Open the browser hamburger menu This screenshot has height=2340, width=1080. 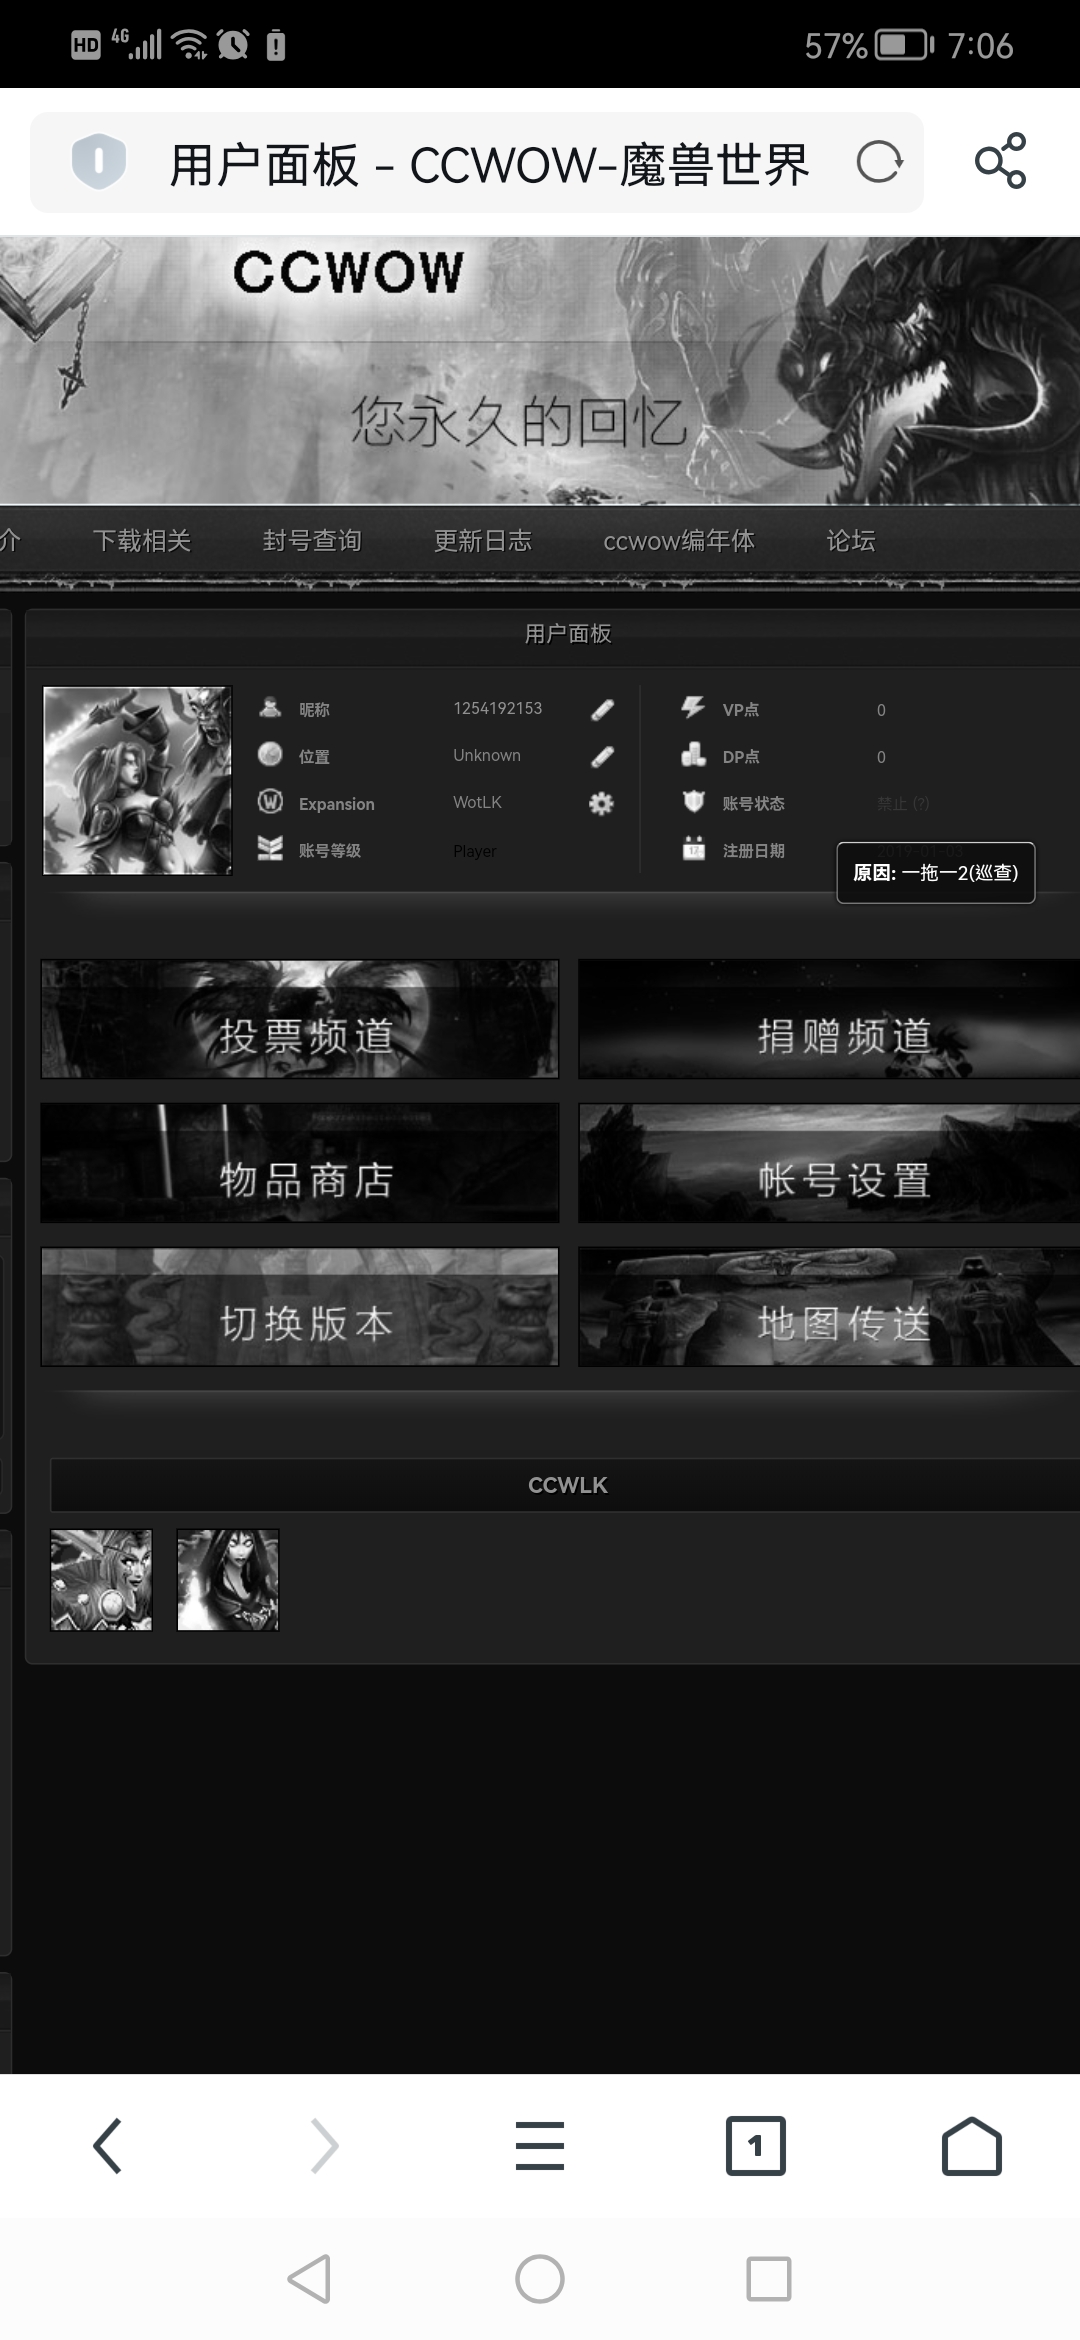point(540,2146)
